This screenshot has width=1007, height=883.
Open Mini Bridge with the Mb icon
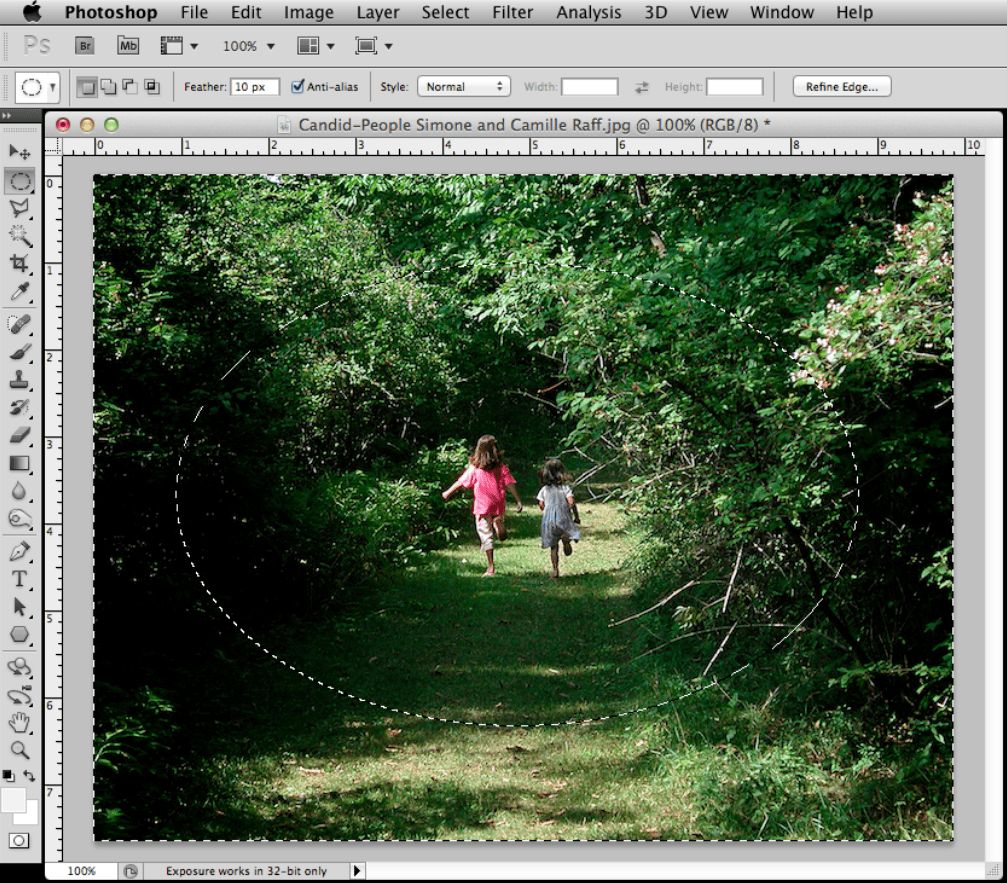click(x=128, y=46)
